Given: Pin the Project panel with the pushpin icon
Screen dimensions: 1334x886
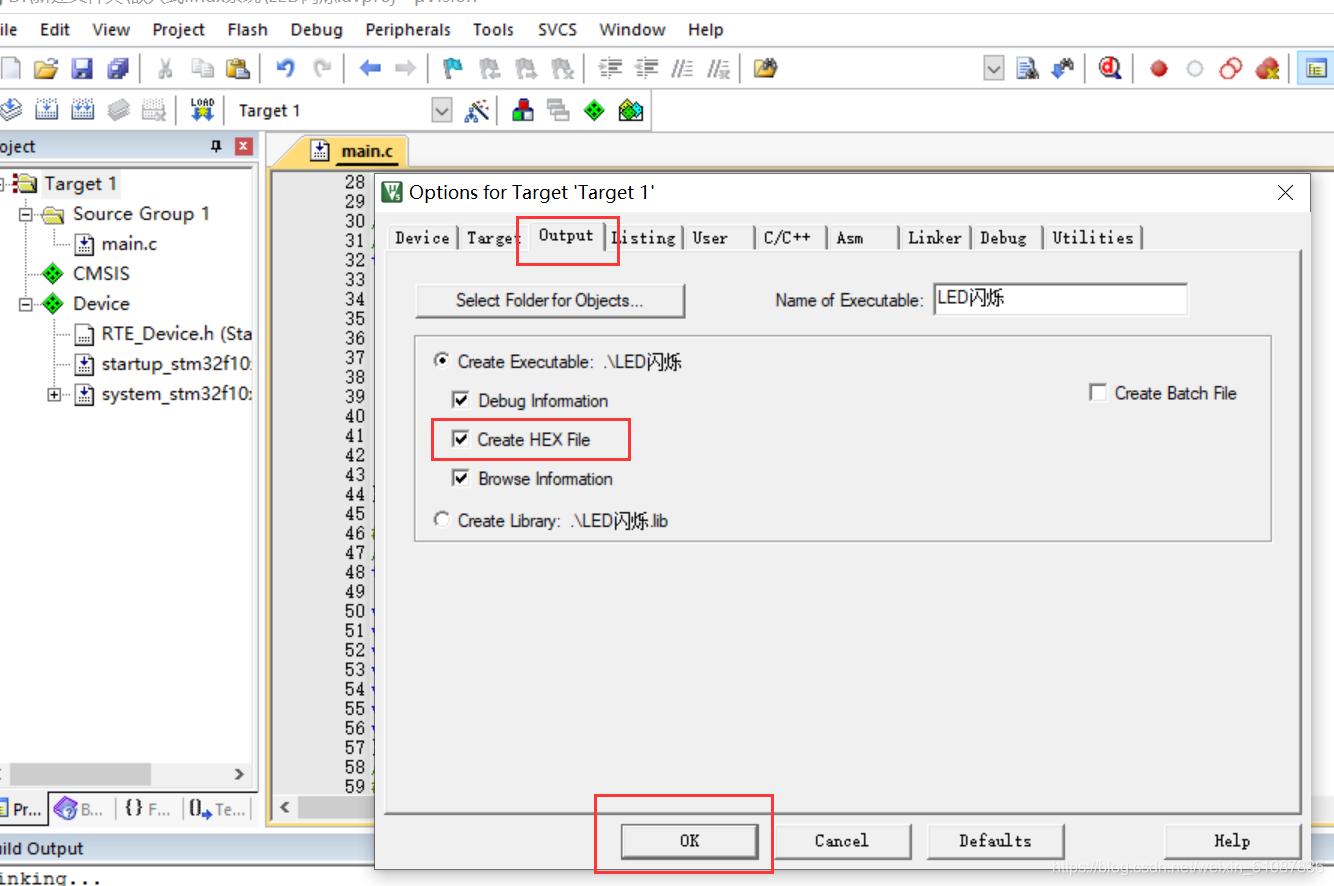Looking at the screenshot, I should [216, 147].
